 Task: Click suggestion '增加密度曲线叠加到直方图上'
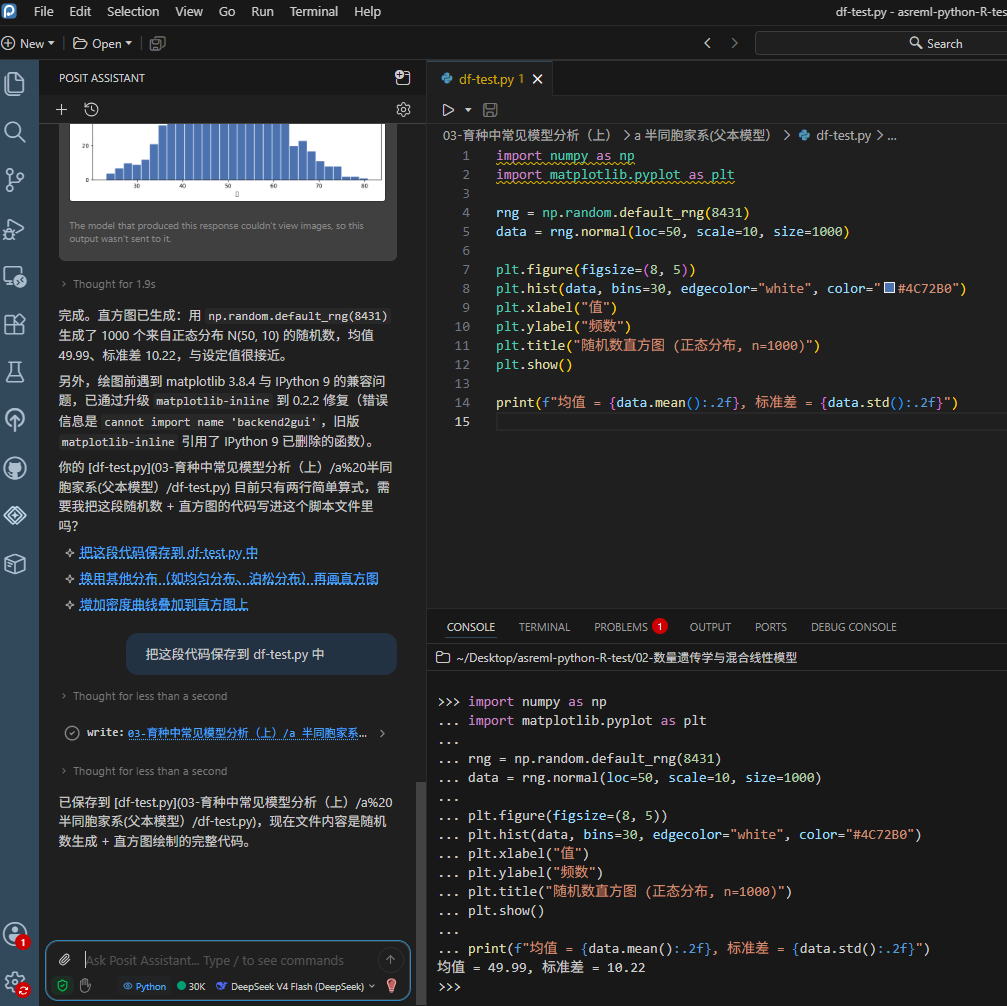click(164, 604)
